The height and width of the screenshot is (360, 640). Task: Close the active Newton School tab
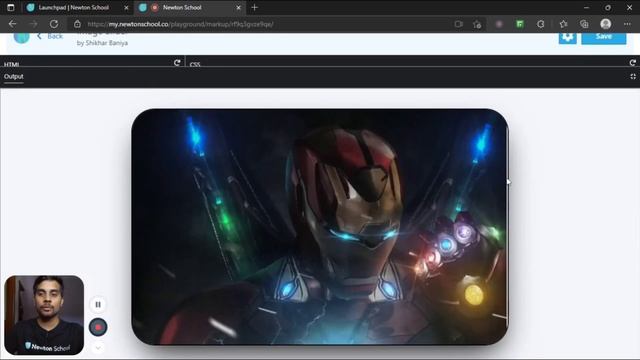click(x=238, y=7)
